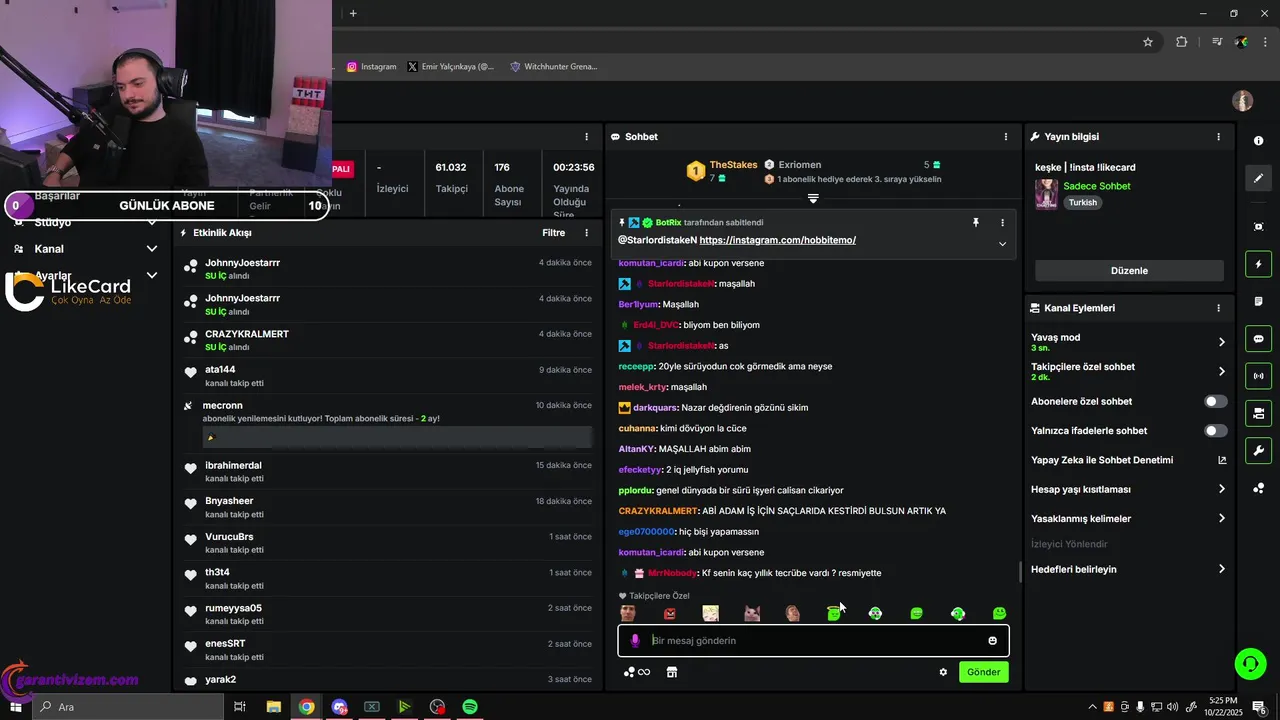The image size is (1280, 720).
Task: Click the document notes icon in the sidebar
Action: 1258,301
